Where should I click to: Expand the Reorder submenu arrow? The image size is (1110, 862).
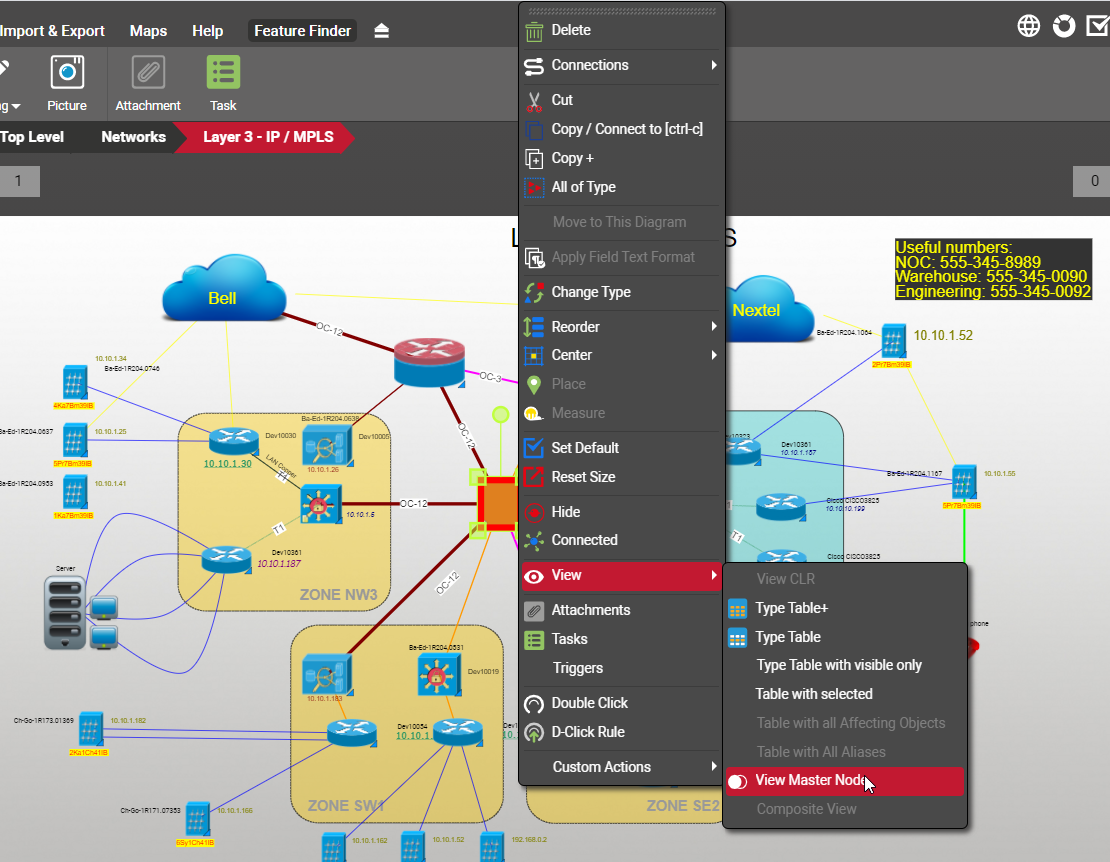(x=714, y=327)
